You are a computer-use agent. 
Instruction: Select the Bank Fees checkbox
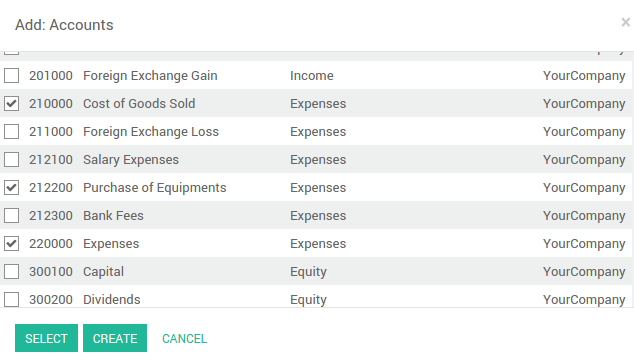tap(11, 216)
